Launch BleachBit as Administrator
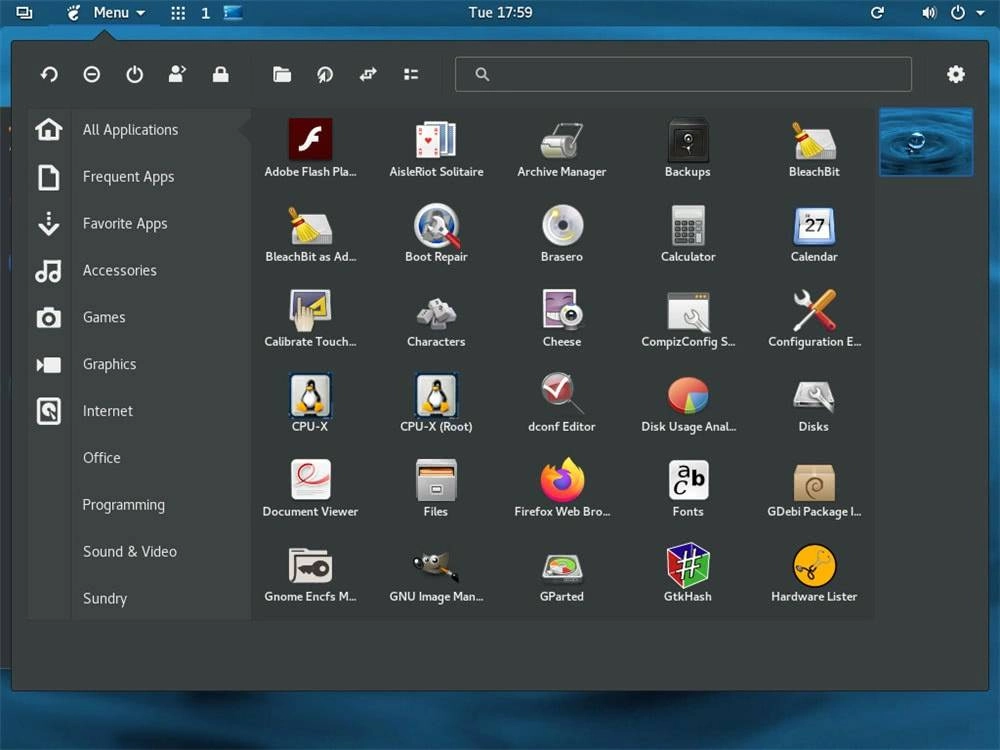The image size is (1000, 750). (x=310, y=233)
